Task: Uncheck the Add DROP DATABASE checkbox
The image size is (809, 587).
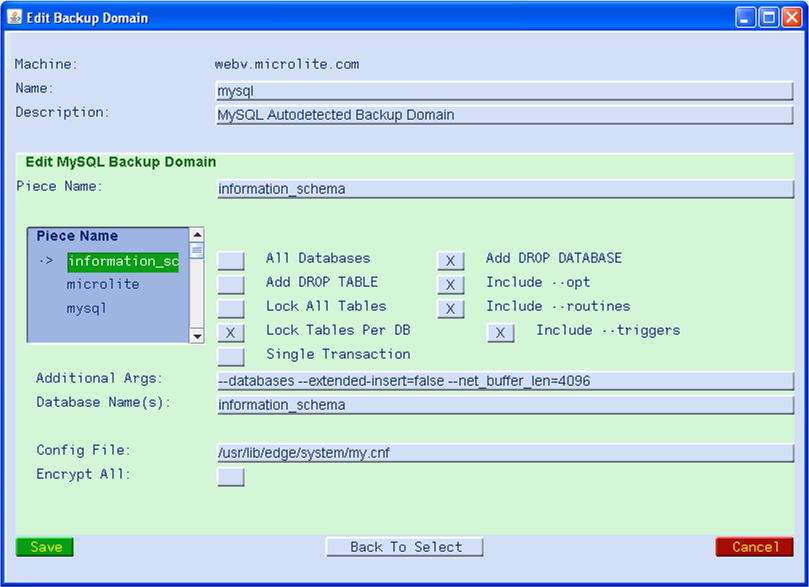Action: [450, 260]
